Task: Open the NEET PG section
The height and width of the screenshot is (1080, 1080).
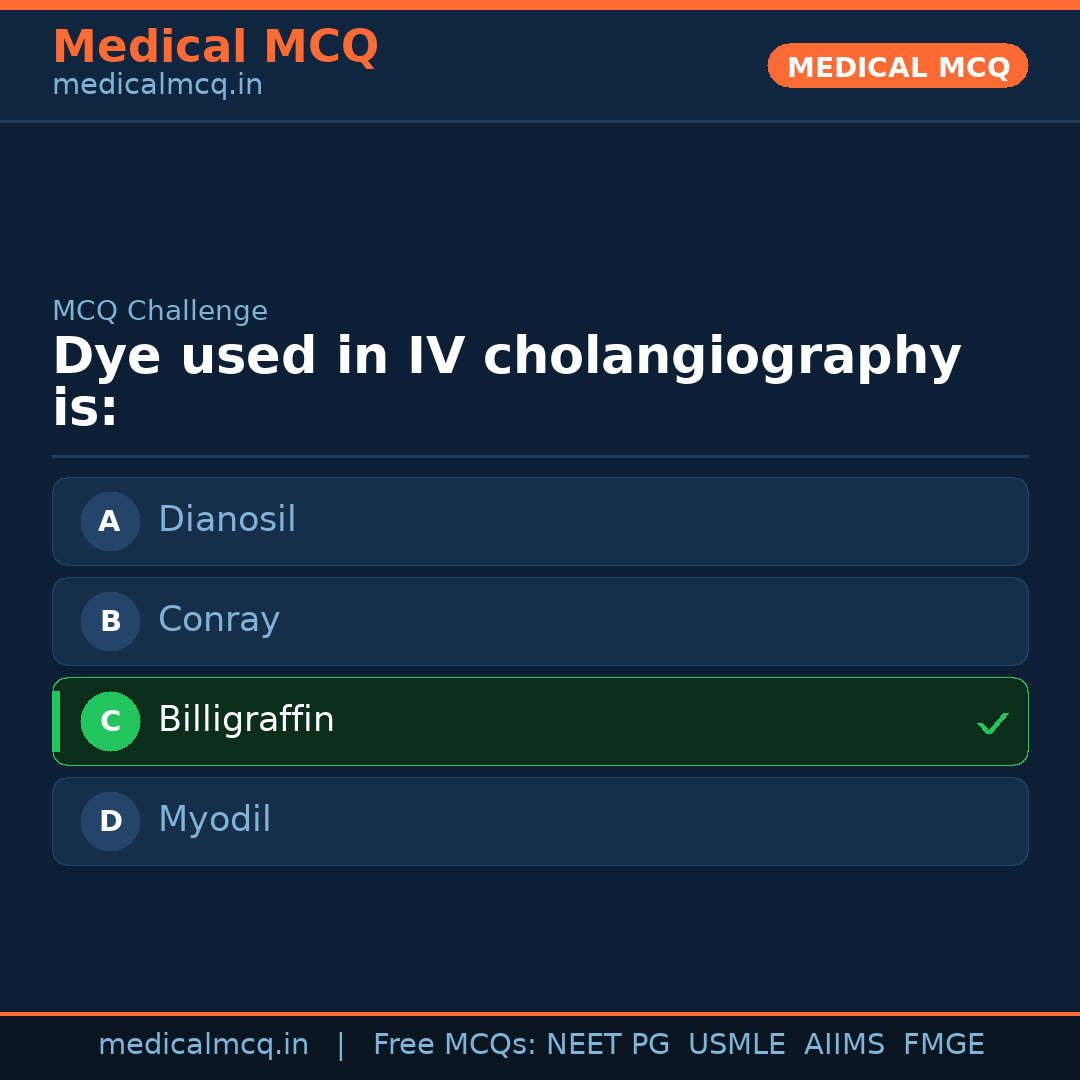Action: [607, 1044]
